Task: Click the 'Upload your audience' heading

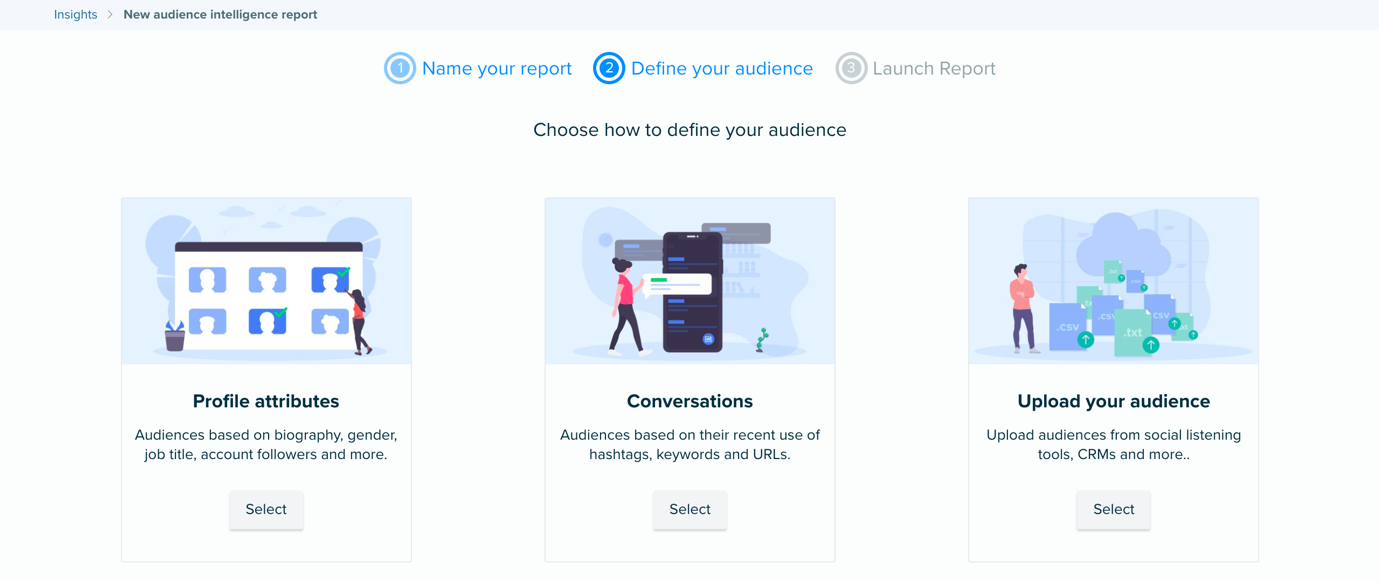Action: (1113, 401)
